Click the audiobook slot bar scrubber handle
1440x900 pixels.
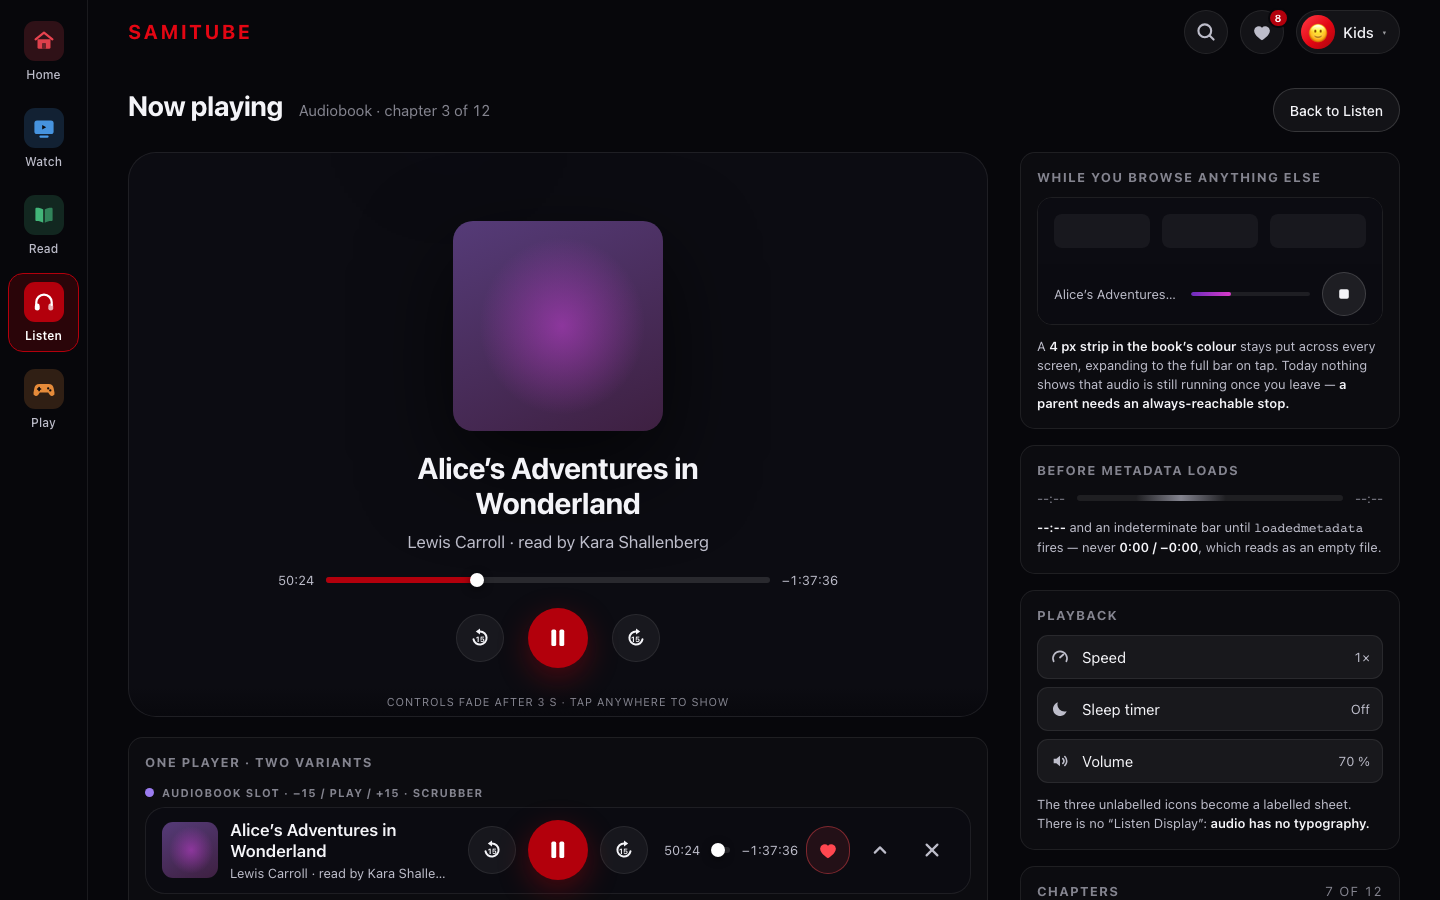tap(718, 850)
